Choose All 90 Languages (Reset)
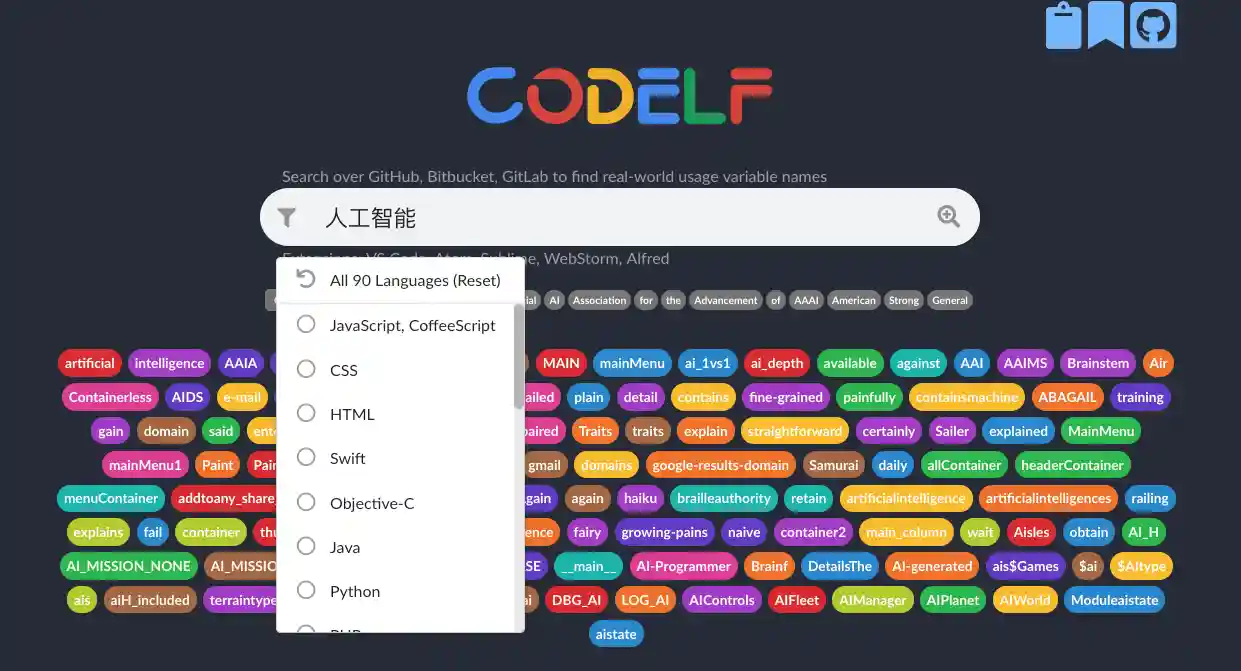The image size is (1241, 671). tap(400, 280)
